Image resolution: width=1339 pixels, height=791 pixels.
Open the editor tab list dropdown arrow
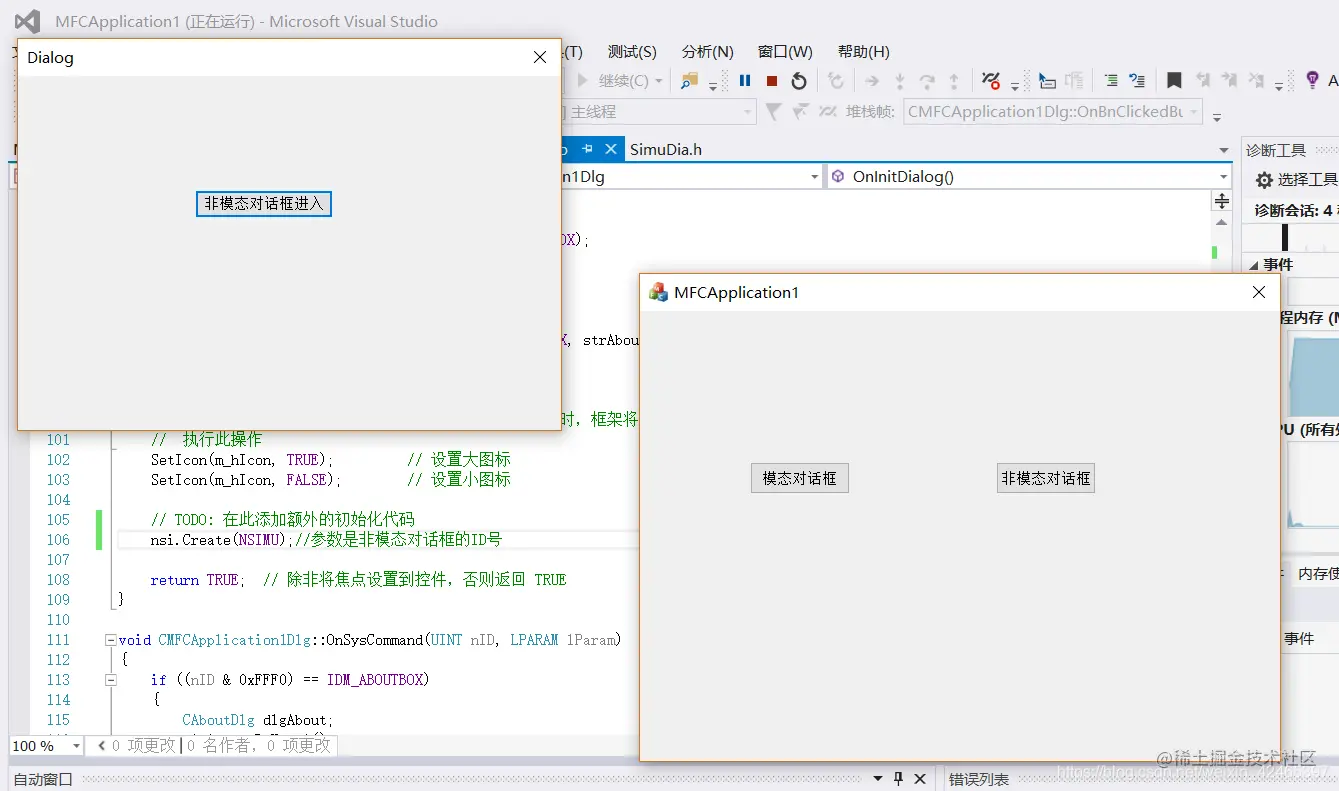[x=1224, y=150]
